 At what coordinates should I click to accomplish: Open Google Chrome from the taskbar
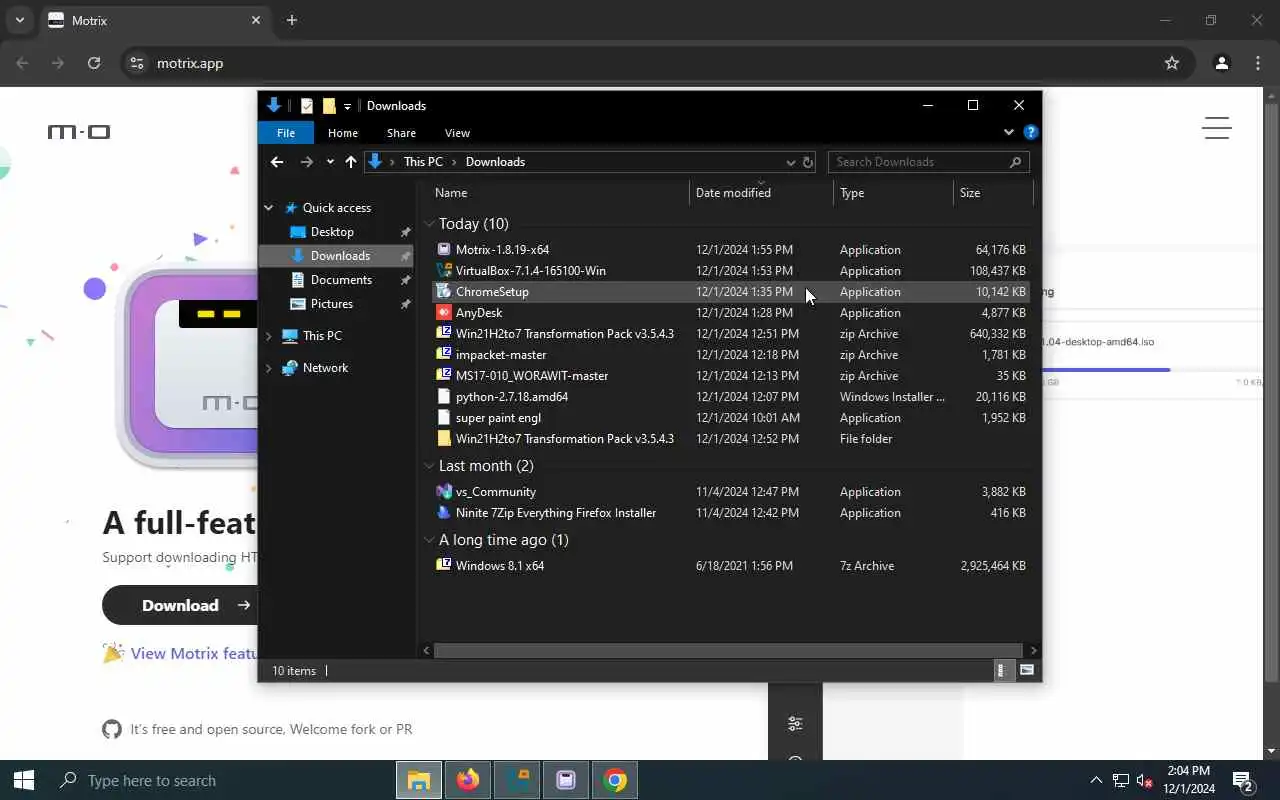click(615, 780)
